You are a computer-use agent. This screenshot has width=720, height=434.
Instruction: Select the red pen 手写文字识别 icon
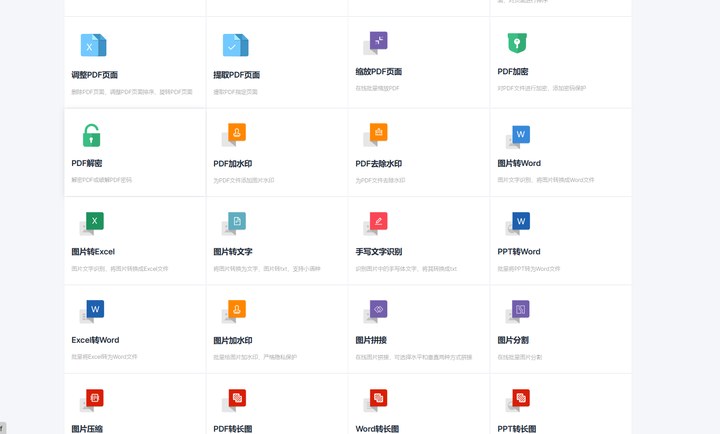[x=376, y=224]
